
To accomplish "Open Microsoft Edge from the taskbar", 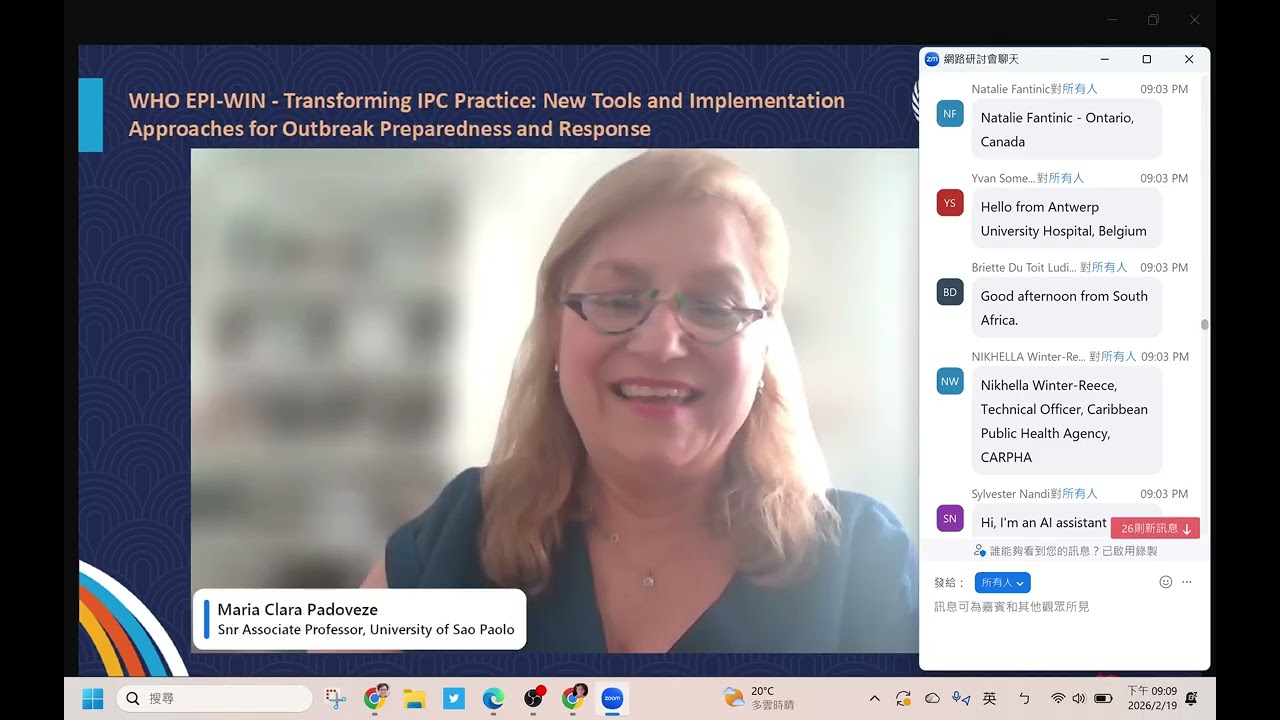I will 493,698.
